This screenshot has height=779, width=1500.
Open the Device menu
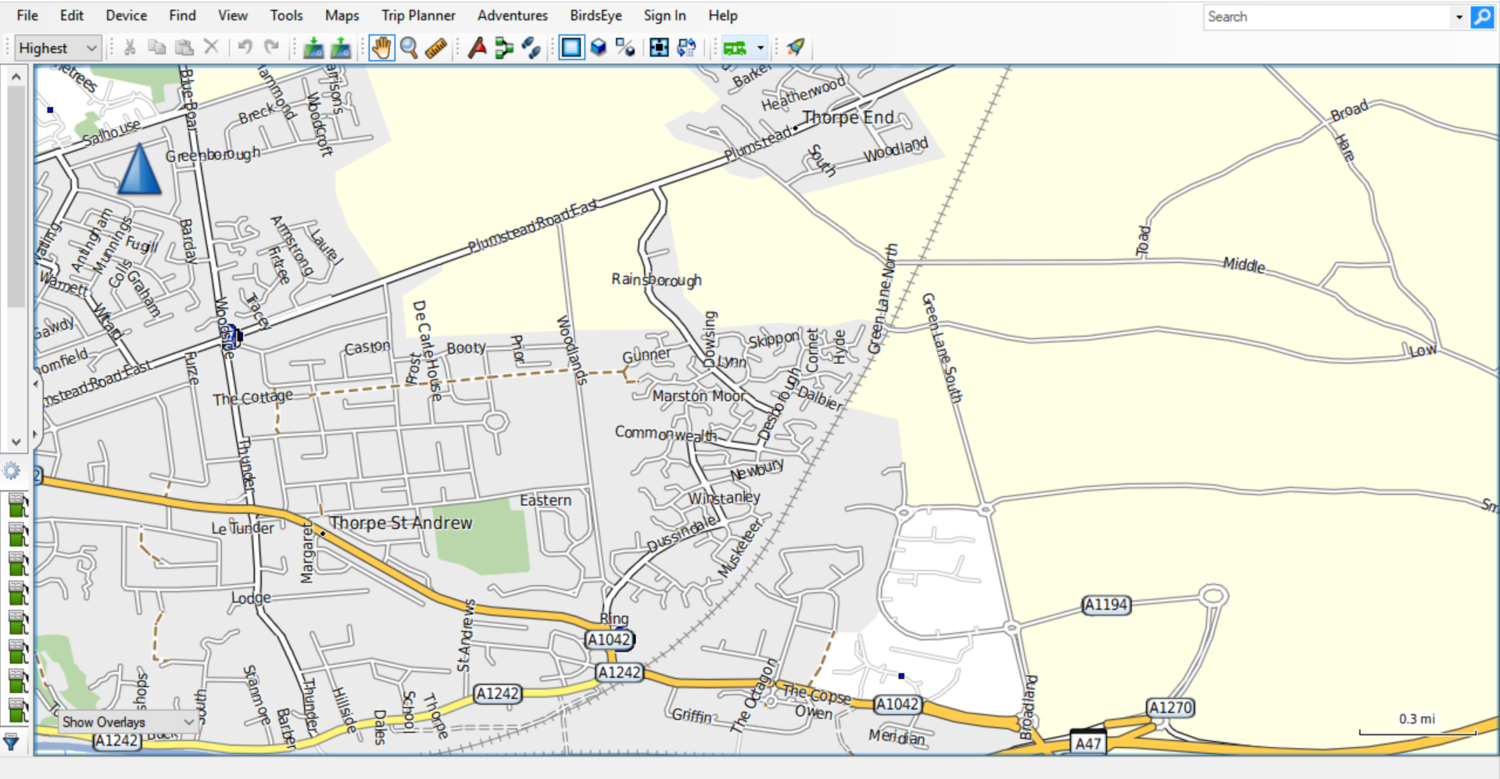(126, 15)
